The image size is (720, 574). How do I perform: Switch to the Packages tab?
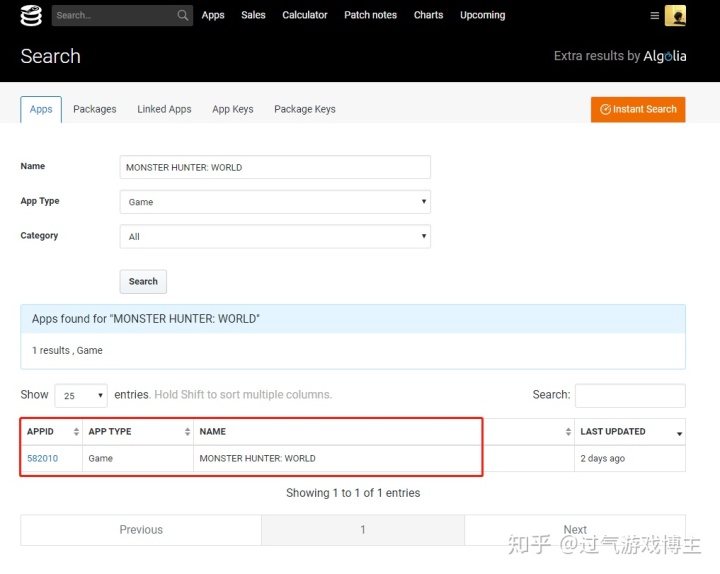pyautogui.click(x=95, y=109)
